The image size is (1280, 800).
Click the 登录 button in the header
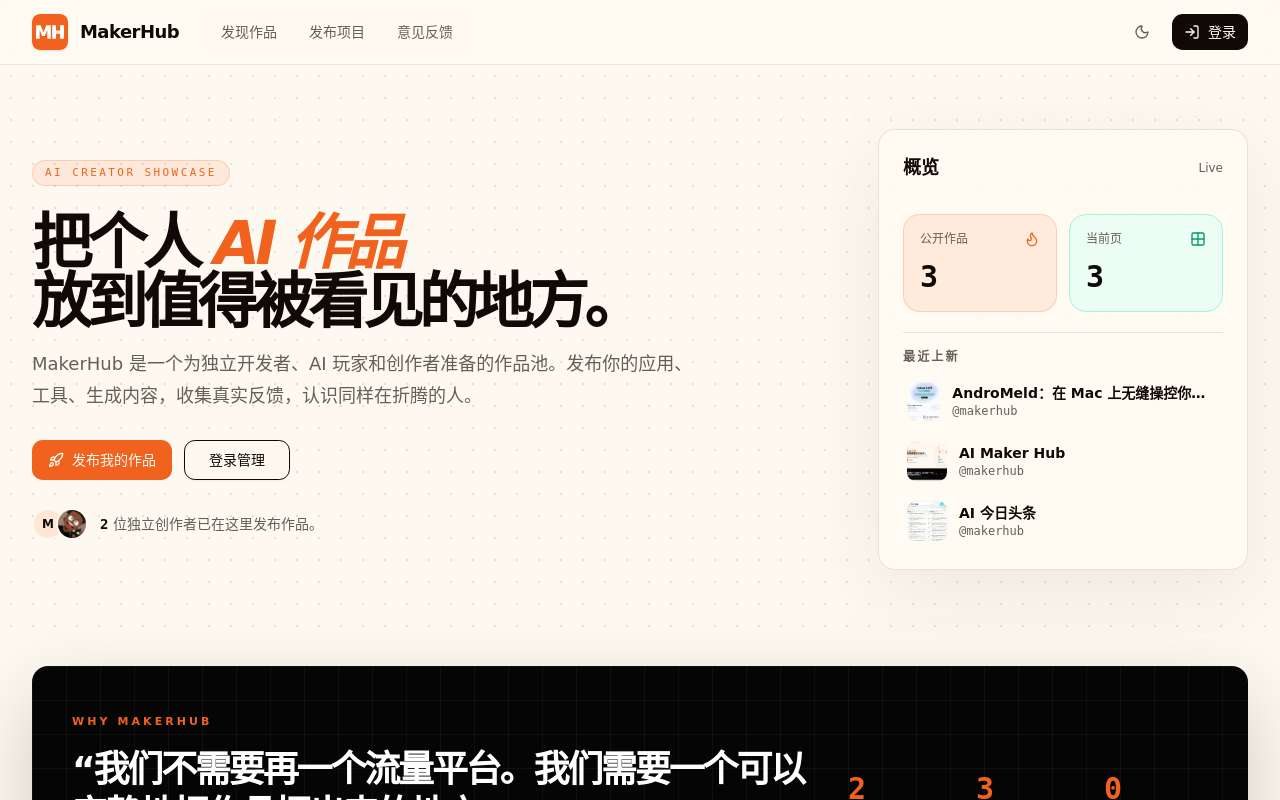click(1210, 32)
